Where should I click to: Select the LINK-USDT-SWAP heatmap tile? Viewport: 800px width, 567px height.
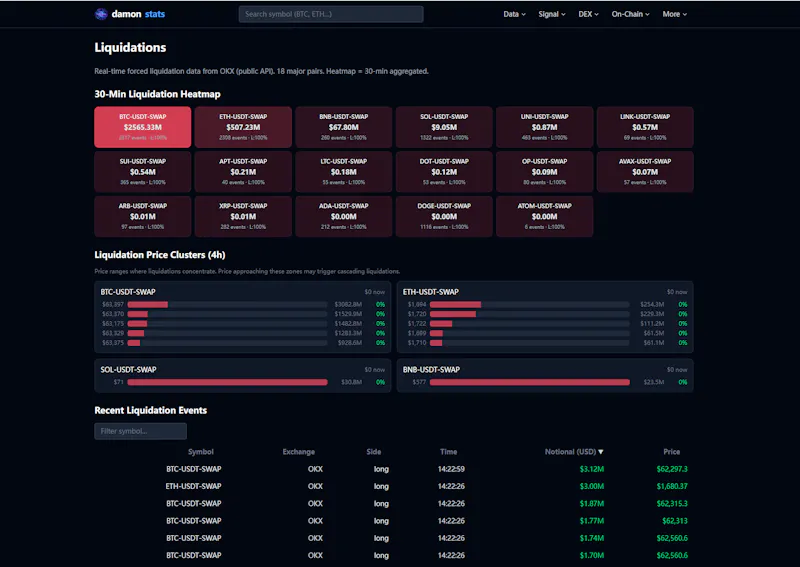pos(645,127)
